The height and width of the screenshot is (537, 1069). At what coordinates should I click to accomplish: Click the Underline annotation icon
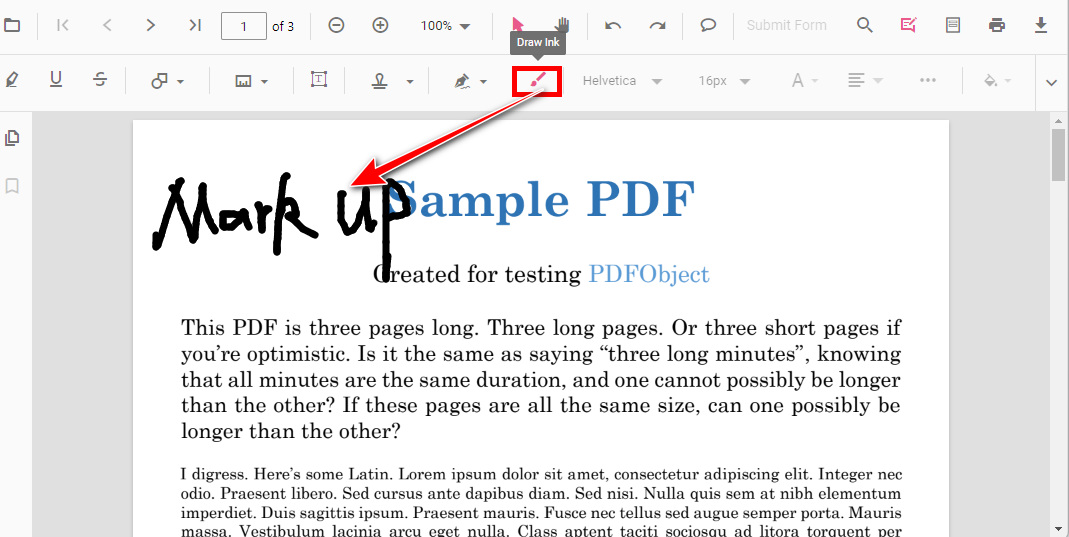(x=56, y=81)
